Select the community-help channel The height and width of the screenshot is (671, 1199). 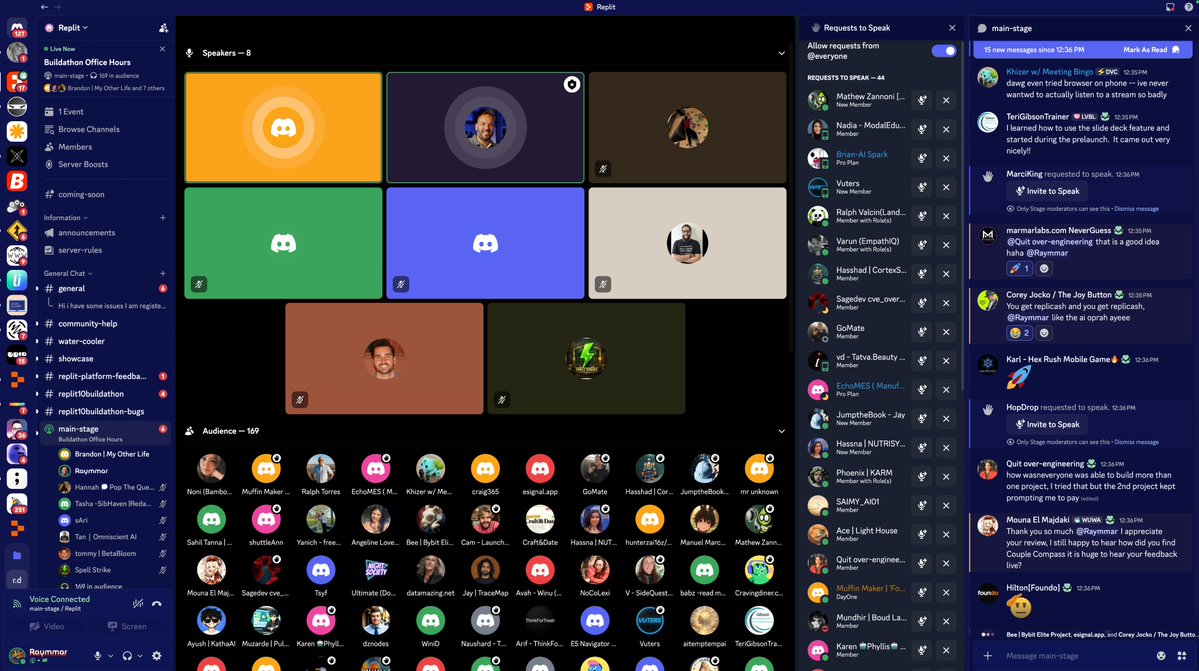click(x=105, y=323)
